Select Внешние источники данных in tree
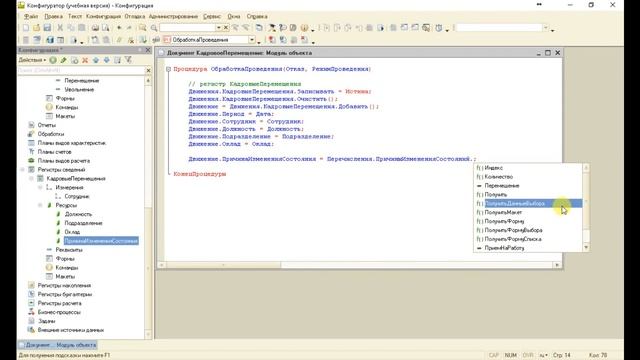The height and width of the screenshot is (360, 640). coord(71,330)
